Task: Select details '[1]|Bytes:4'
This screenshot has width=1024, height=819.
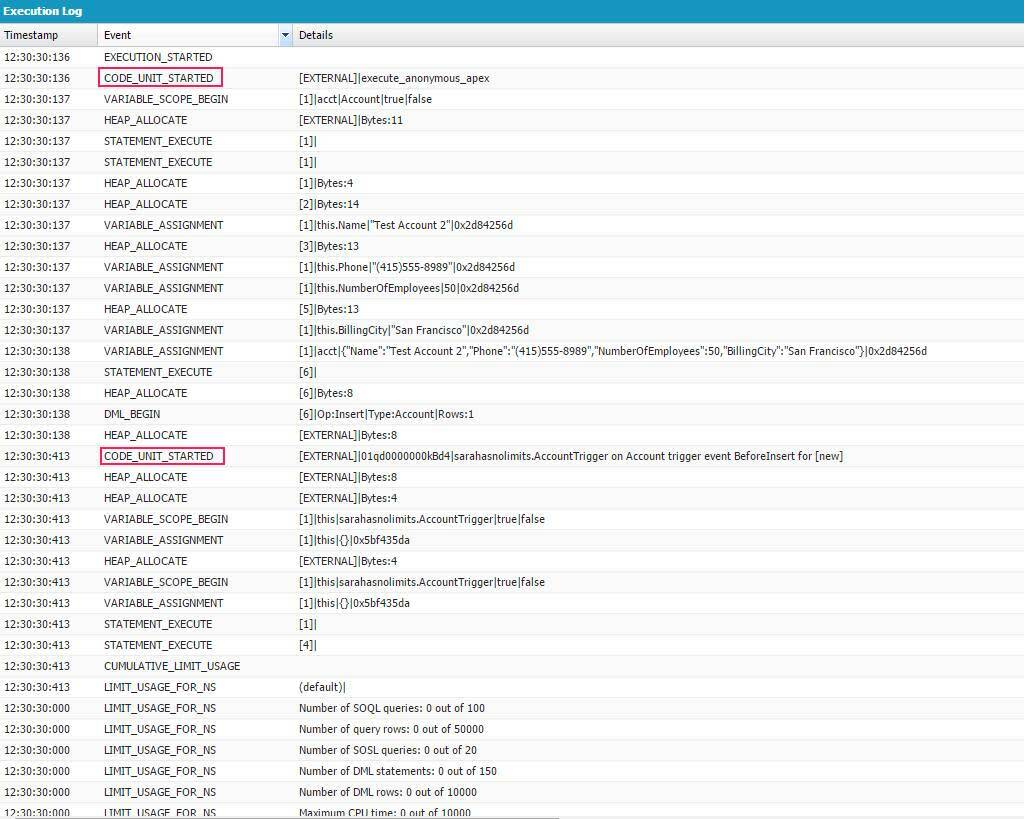Action: click(326, 183)
